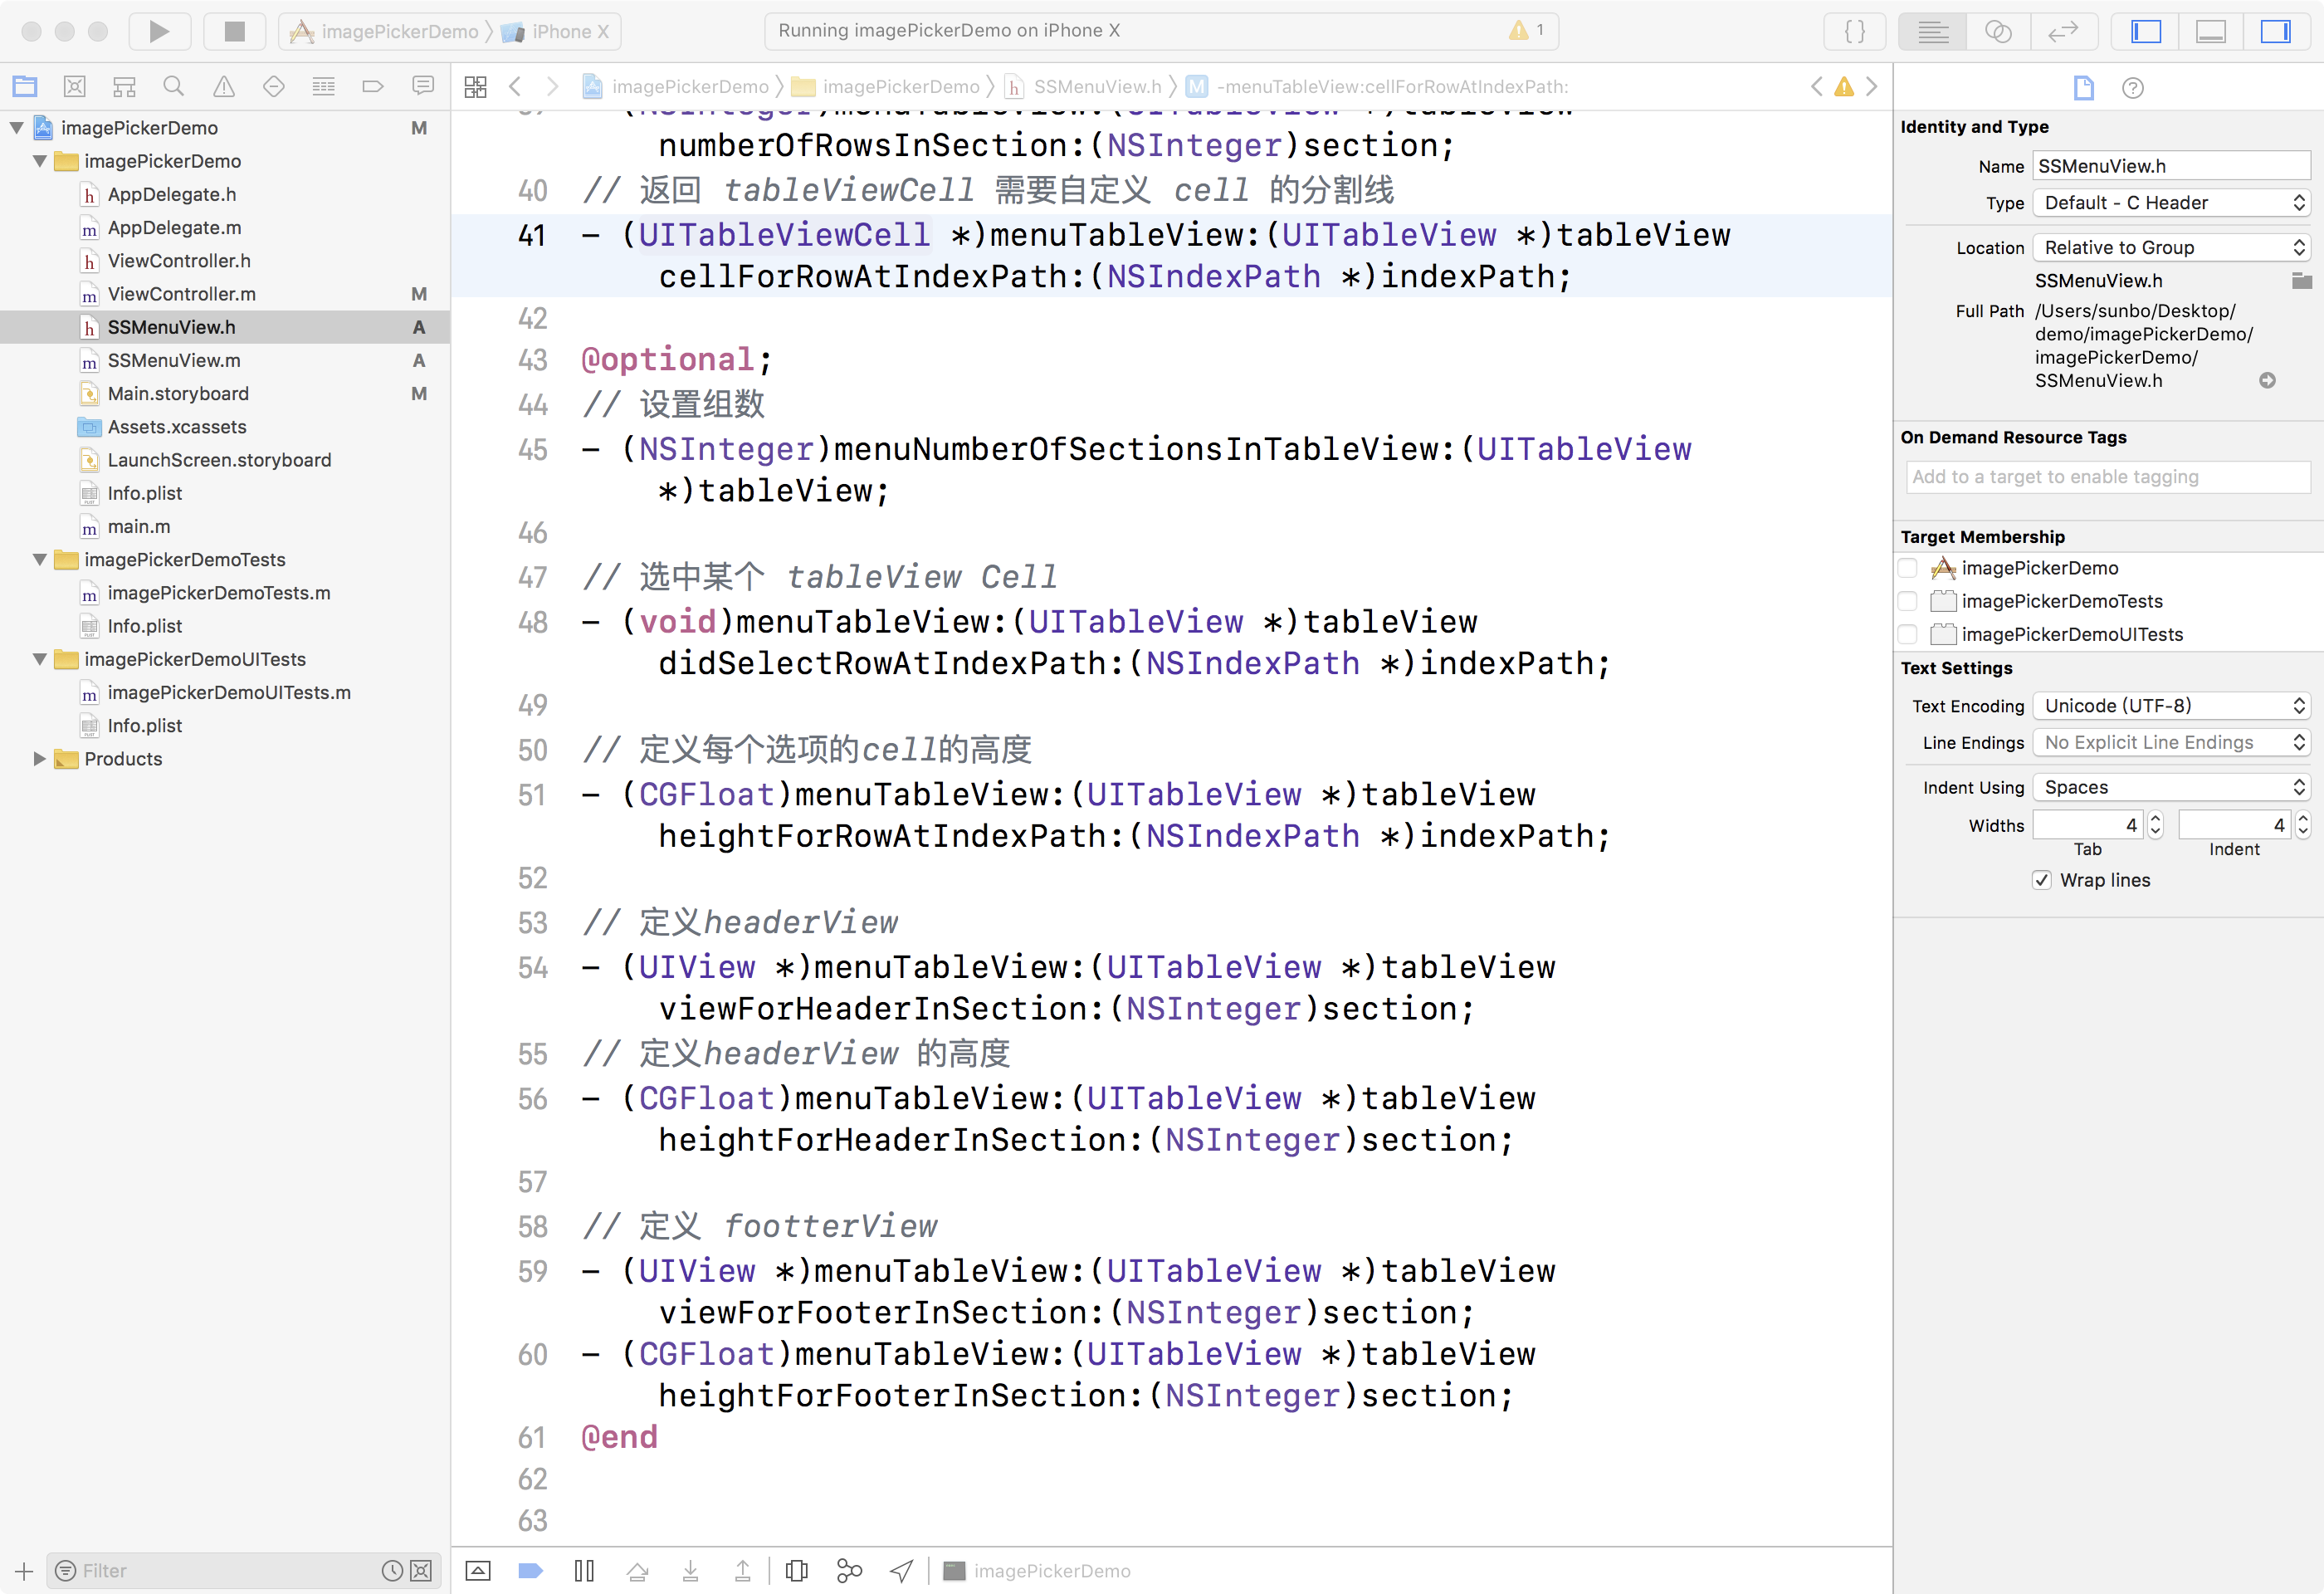Open the Text Encoding dropdown
The image size is (2324, 1594).
pos(2171,706)
